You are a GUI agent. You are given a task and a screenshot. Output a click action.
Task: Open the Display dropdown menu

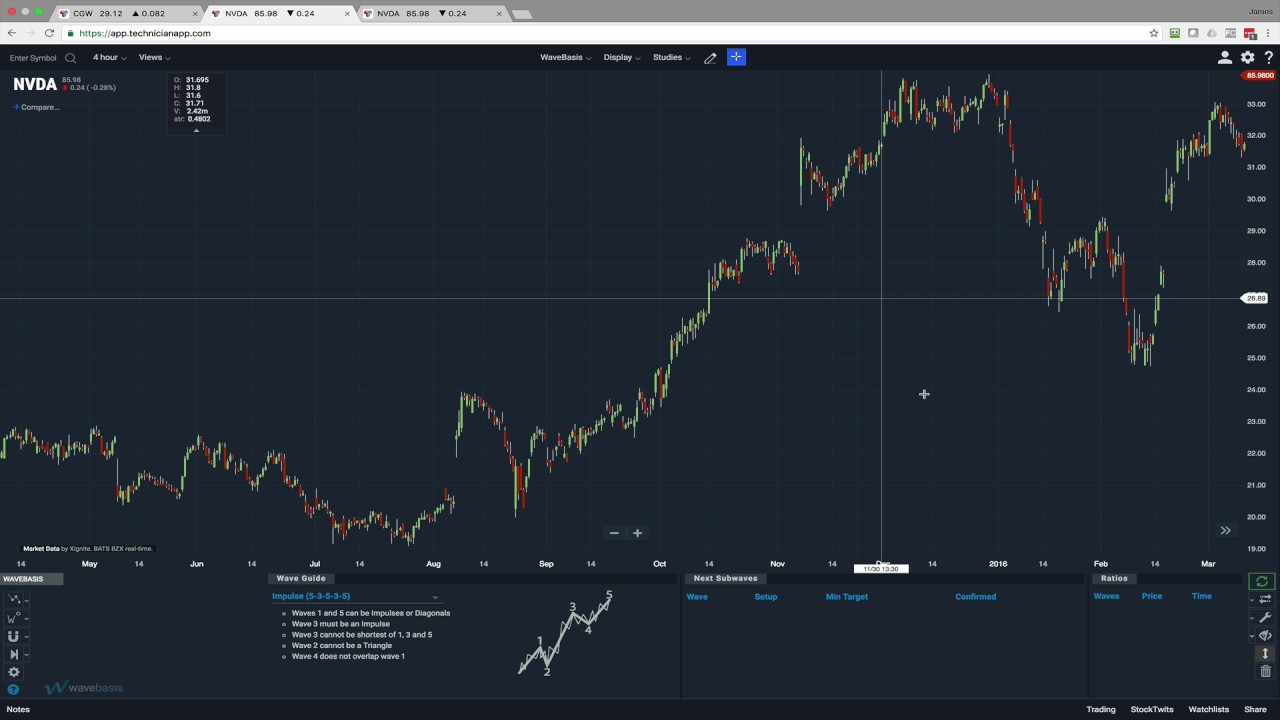[621, 57]
